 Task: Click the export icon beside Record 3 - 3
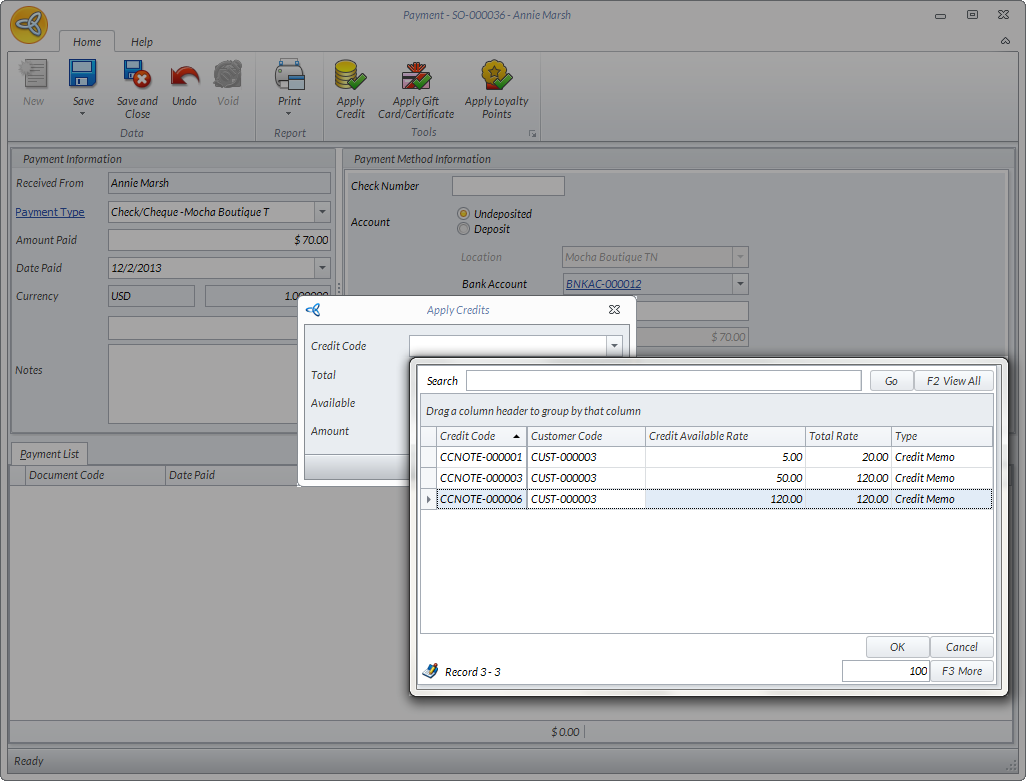430,671
